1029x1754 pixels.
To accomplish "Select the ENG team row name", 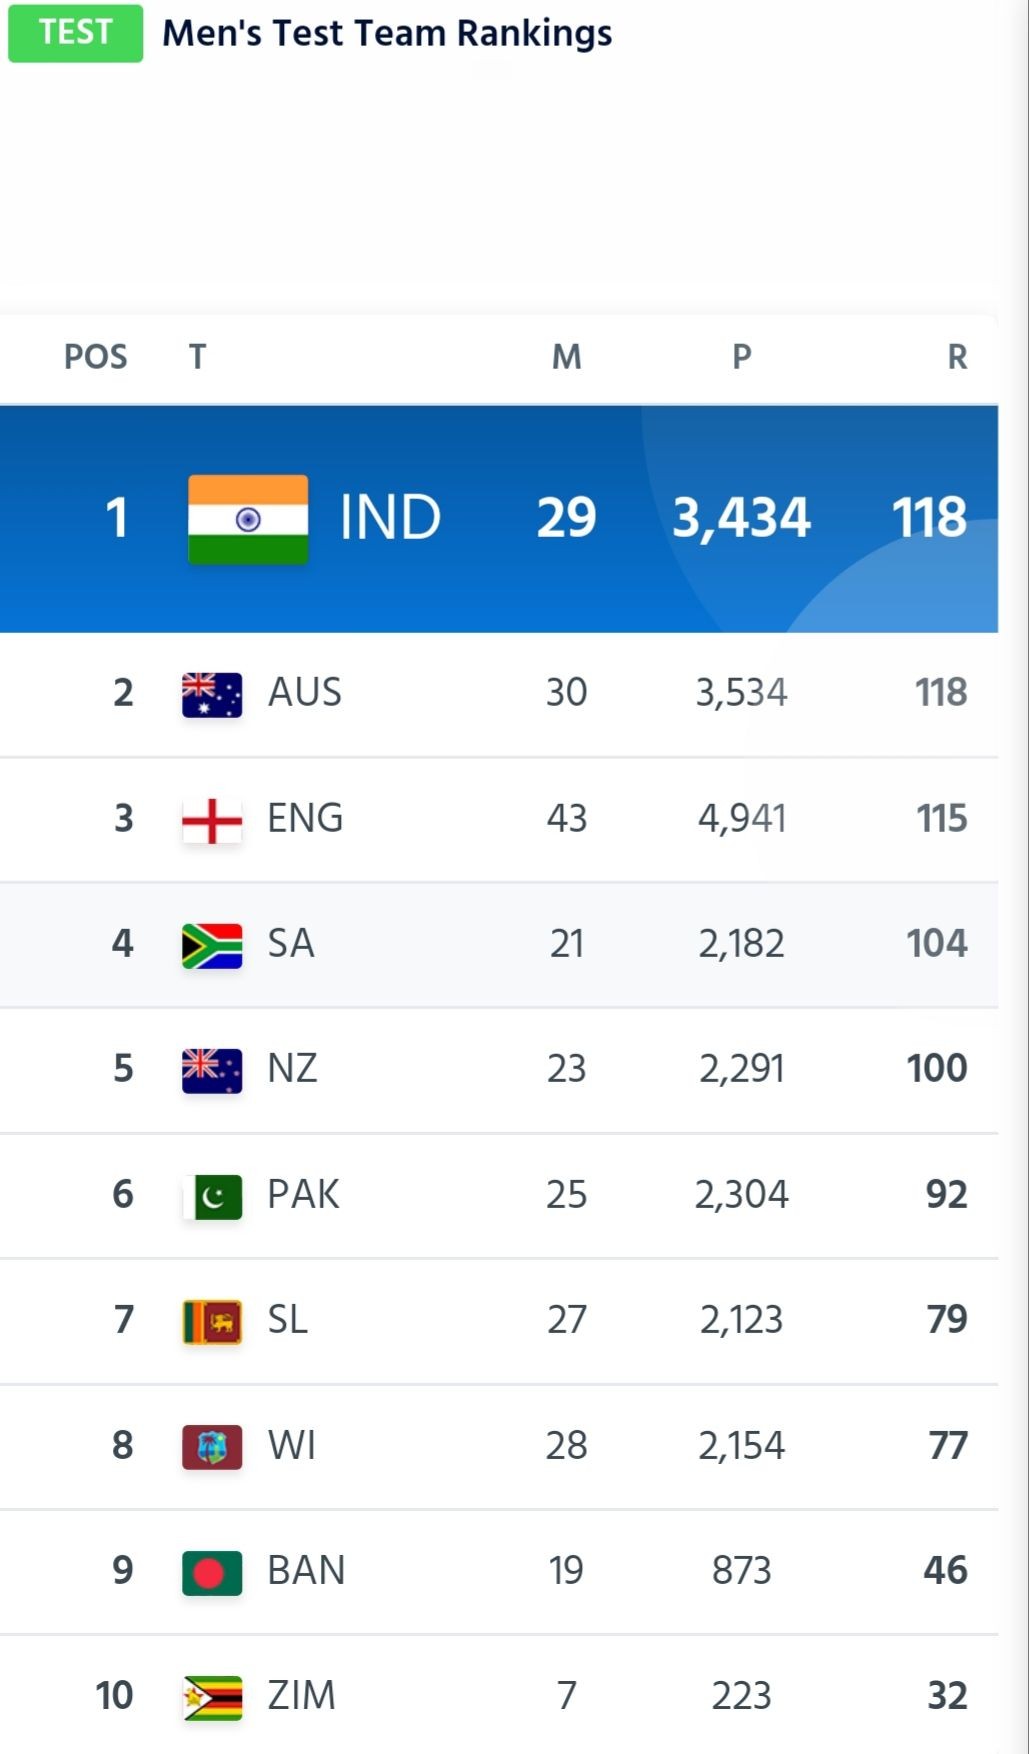I will pyautogui.click(x=305, y=818).
